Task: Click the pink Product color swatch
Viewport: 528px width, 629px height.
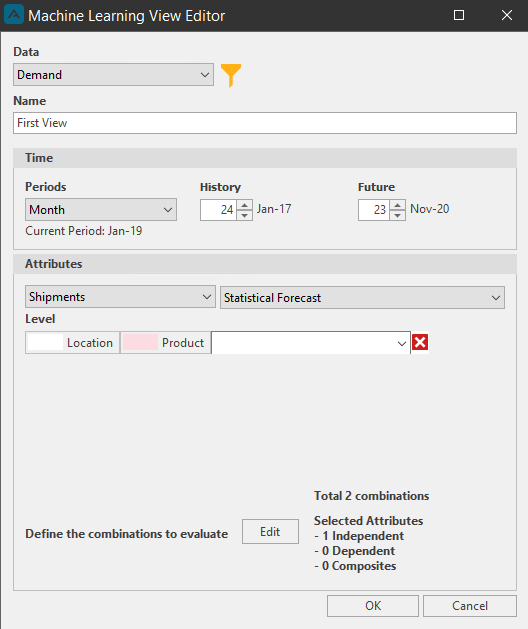Action: click(x=140, y=342)
